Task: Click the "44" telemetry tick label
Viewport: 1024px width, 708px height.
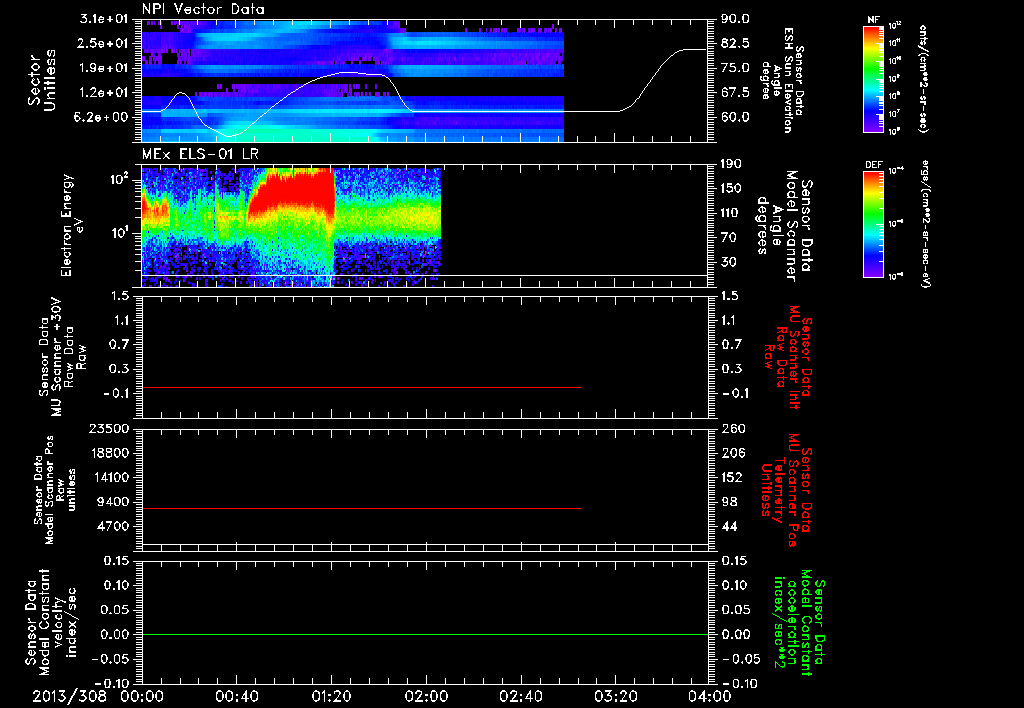Action: point(728,526)
